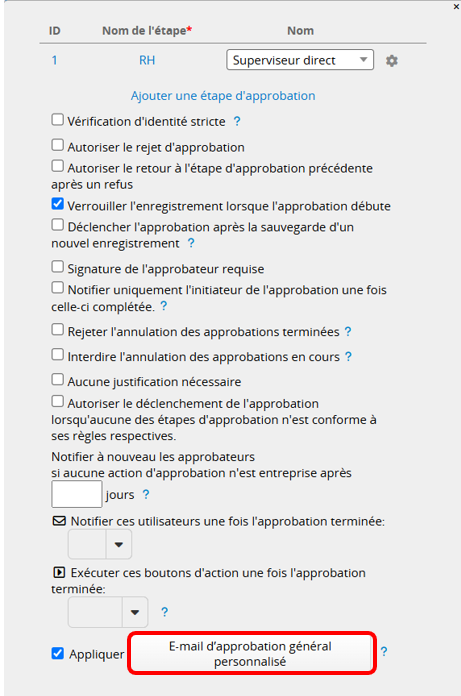Screen dimensions: 461x696
Task: Open help for Rejeter l'annulation des approbations terminées
Action: [x=348, y=332]
